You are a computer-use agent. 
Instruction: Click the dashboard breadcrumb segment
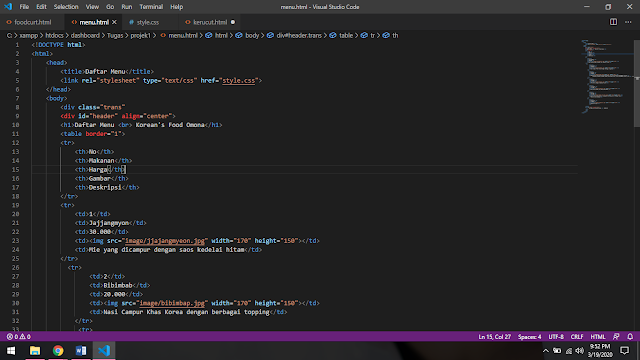click(85, 36)
